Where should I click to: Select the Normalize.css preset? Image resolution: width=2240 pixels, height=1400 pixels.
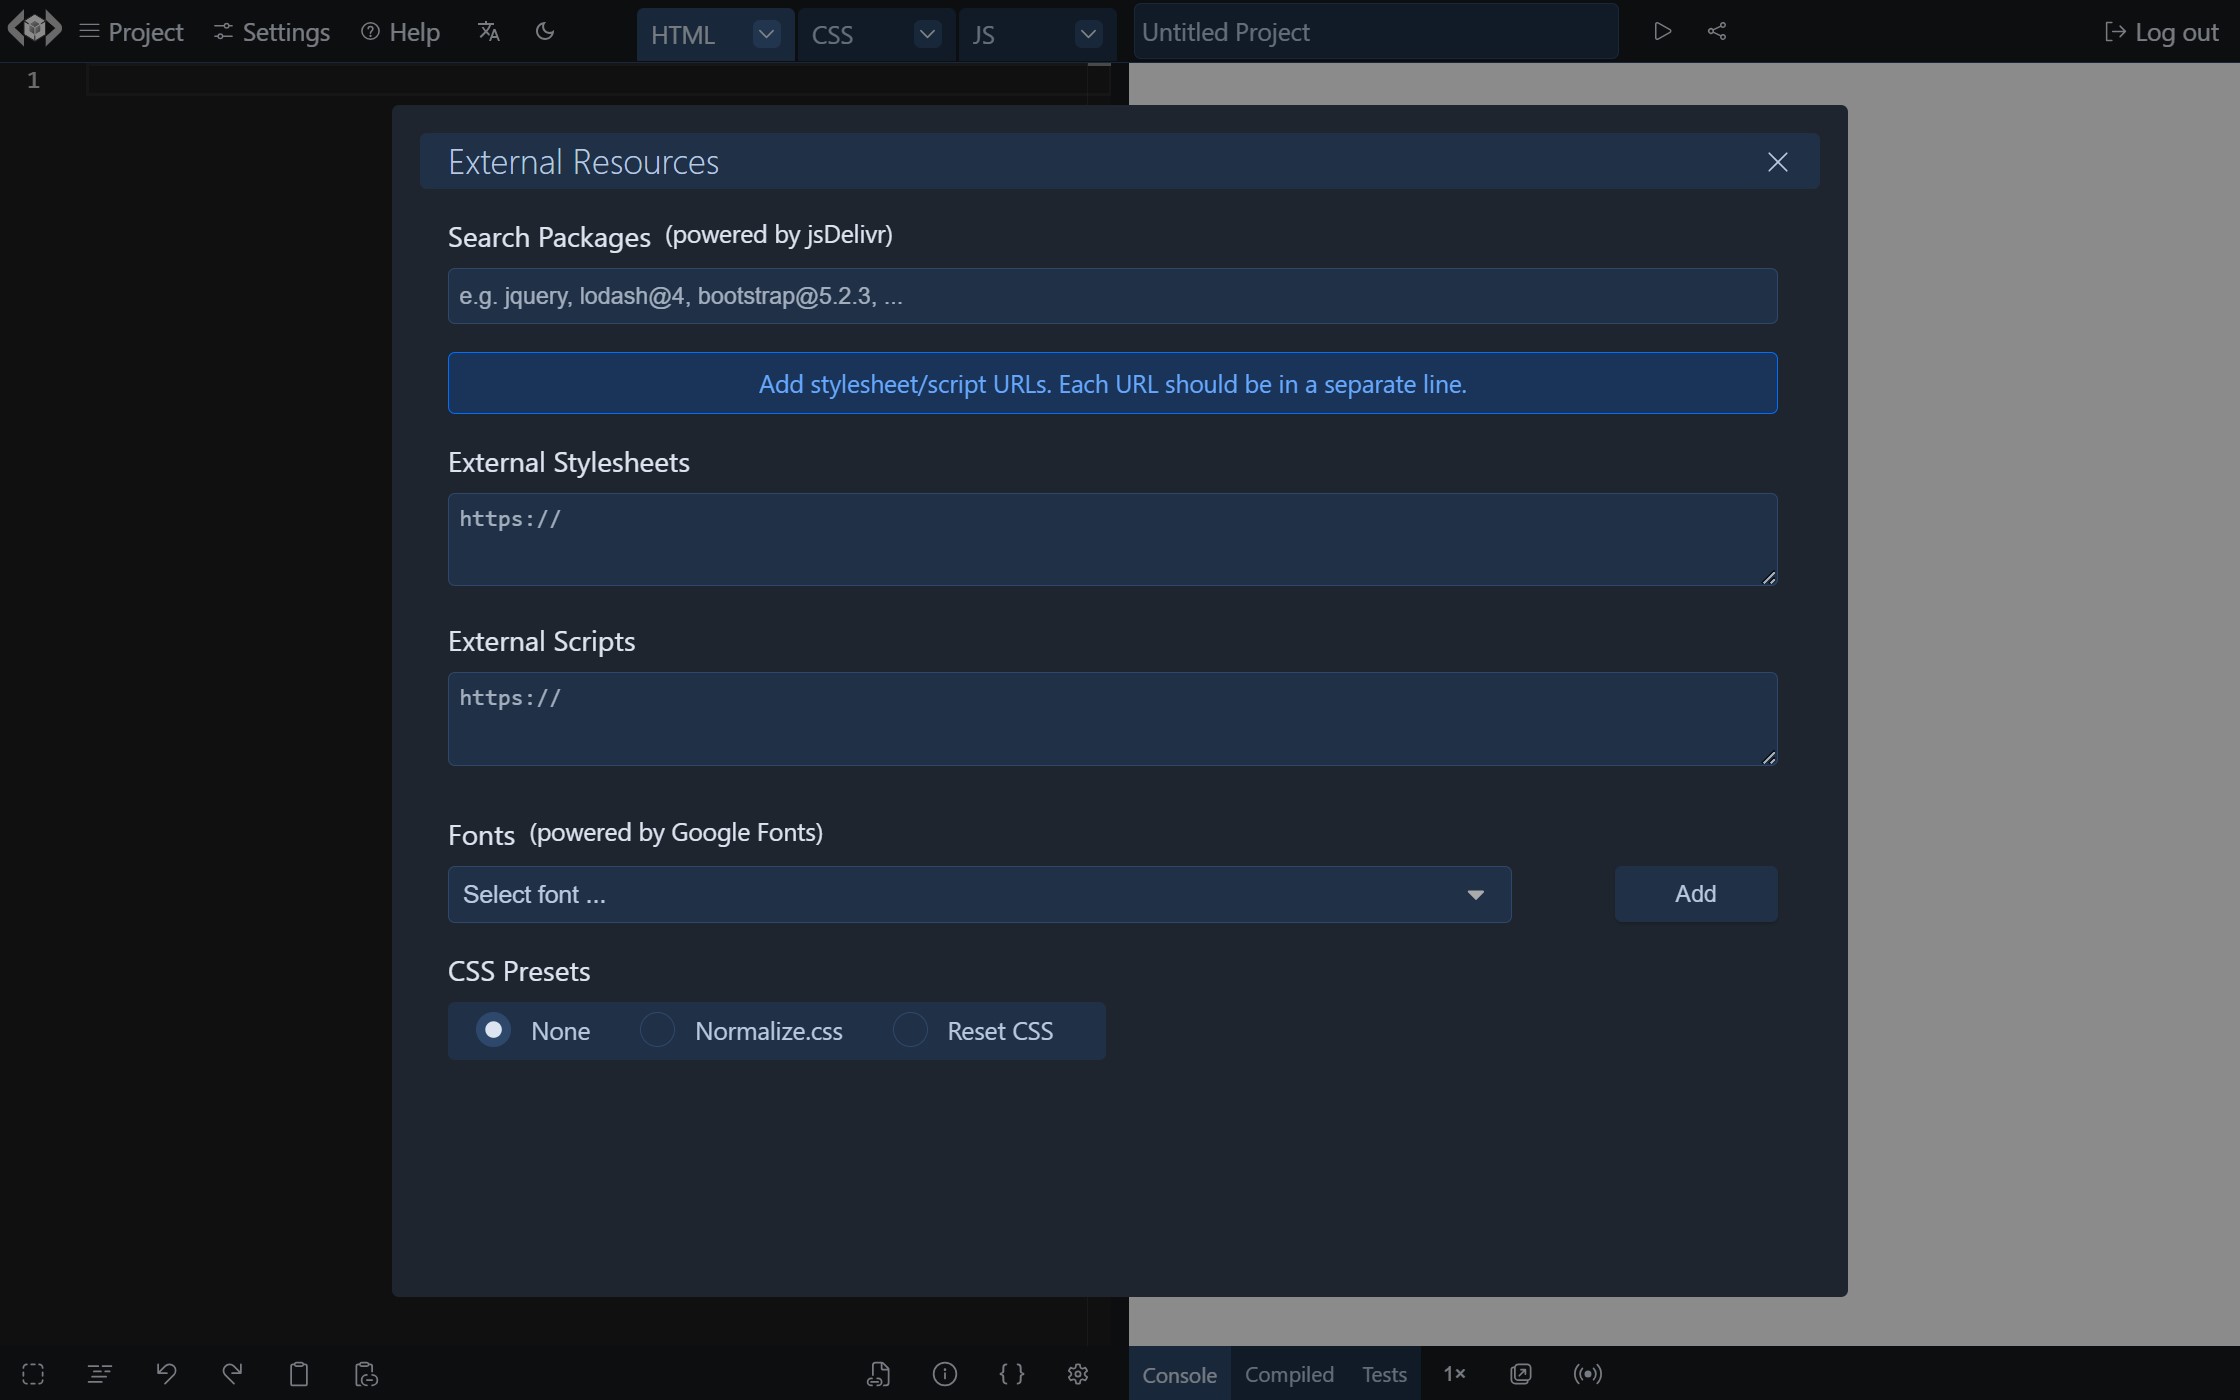tap(657, 1030)
